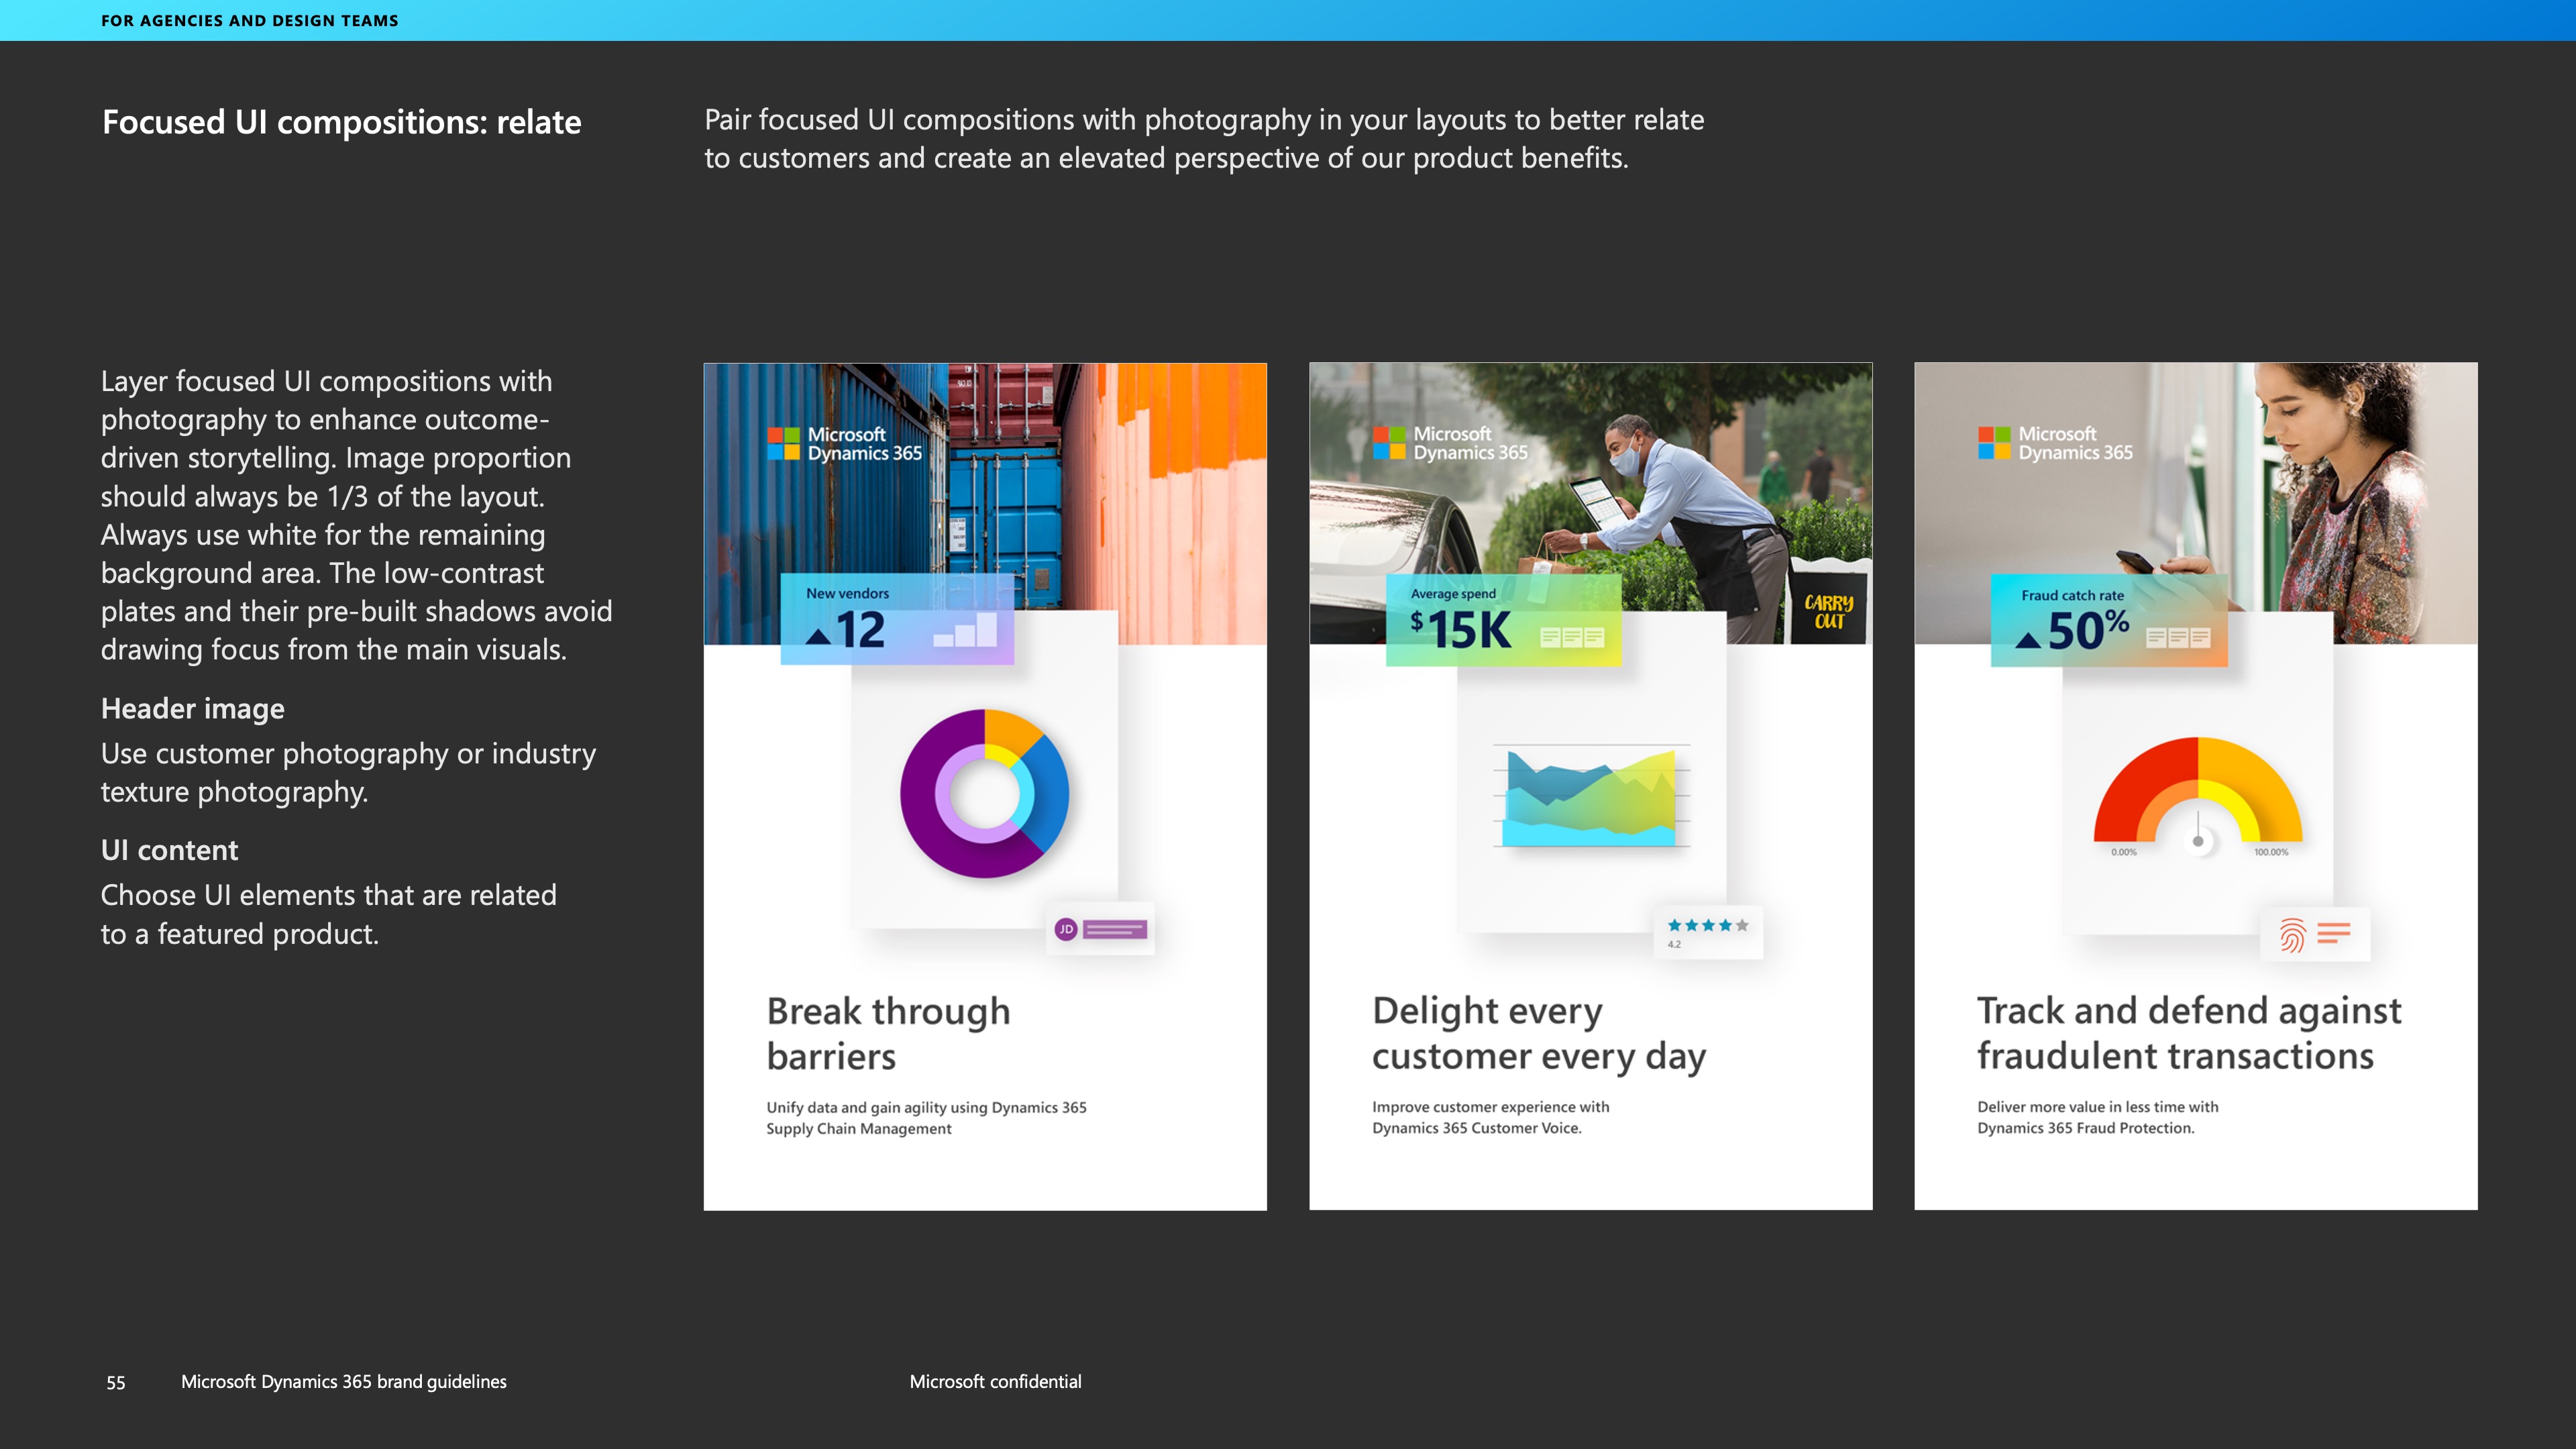
Task: Click the Break through barriers headline
Action: pos(888,1033)
